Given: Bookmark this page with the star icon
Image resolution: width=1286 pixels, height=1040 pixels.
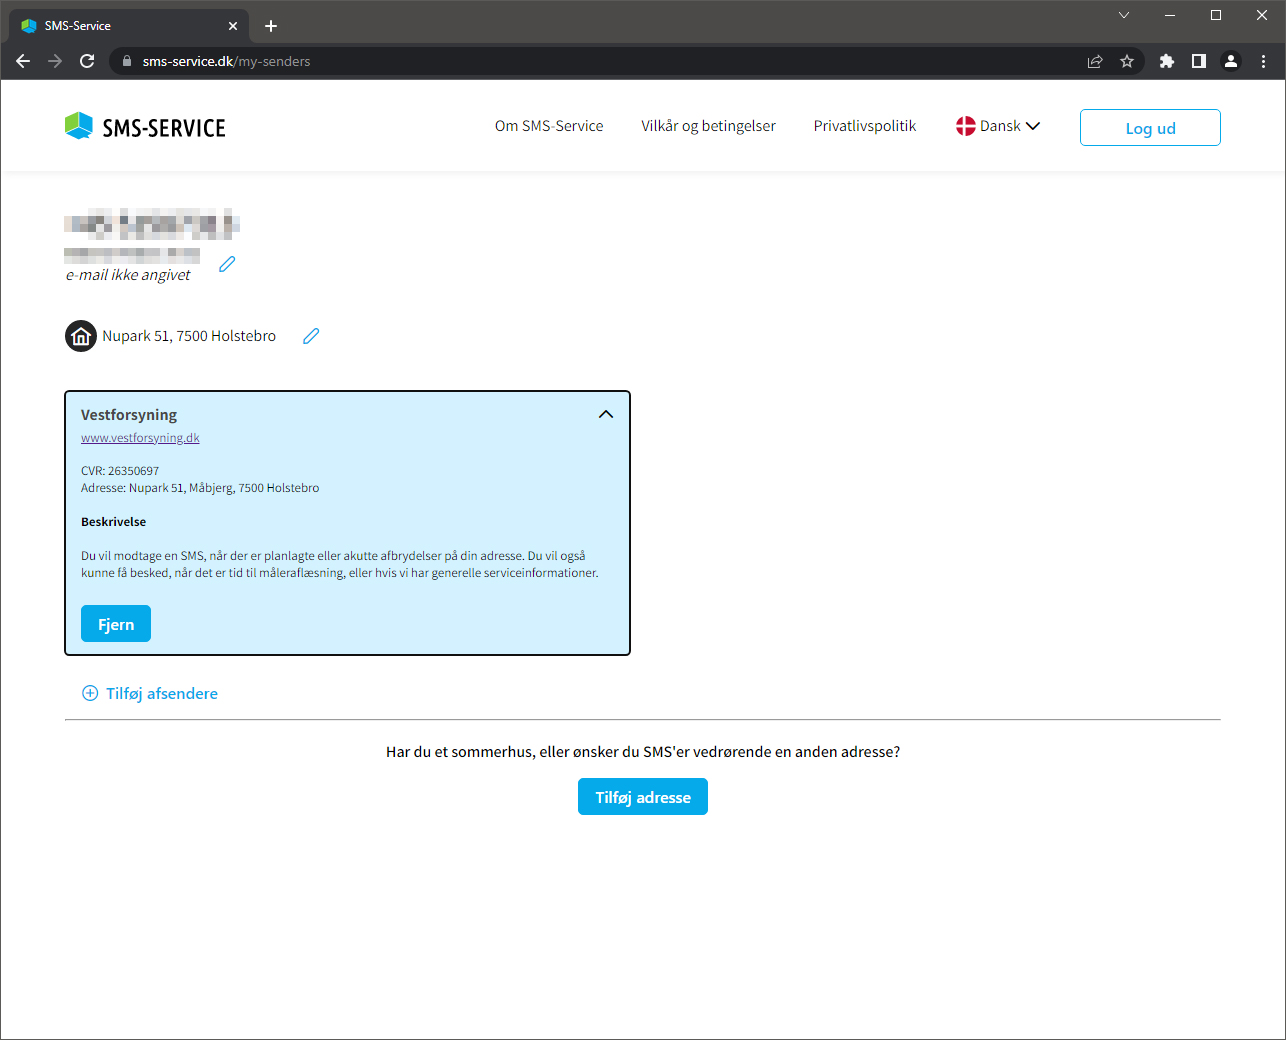Looking at the screenshot, I should click(x=1127, y=61).
